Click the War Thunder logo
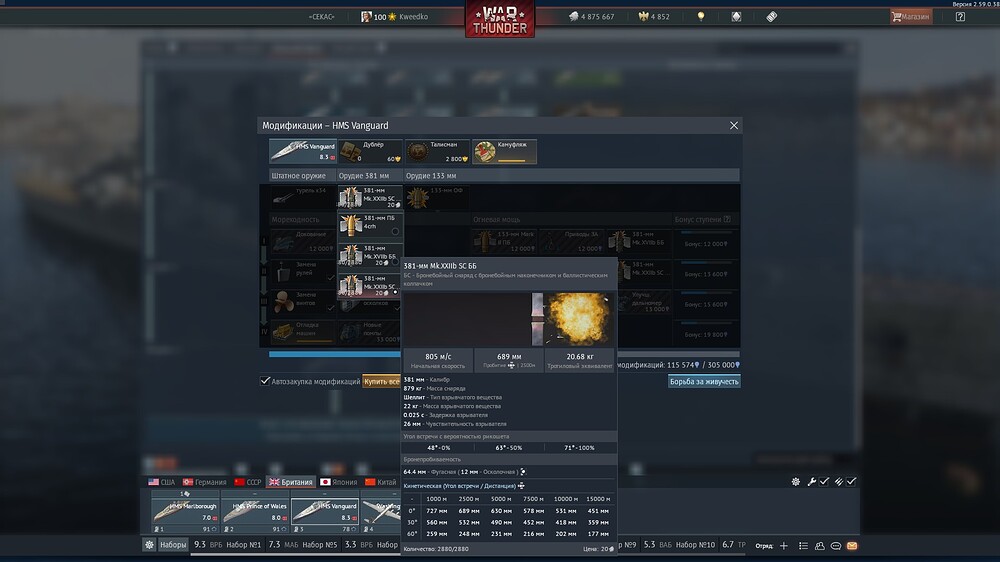Viewport: 1000px width, 562px height. pos(500,18)
